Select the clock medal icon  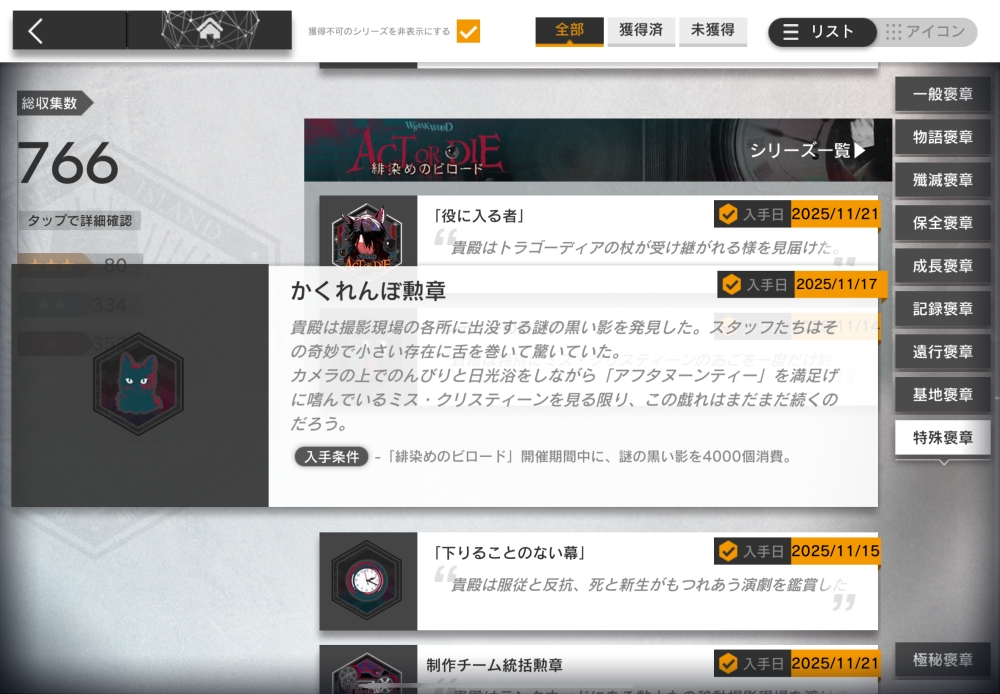pyautogui.click(x=367, y=580)
